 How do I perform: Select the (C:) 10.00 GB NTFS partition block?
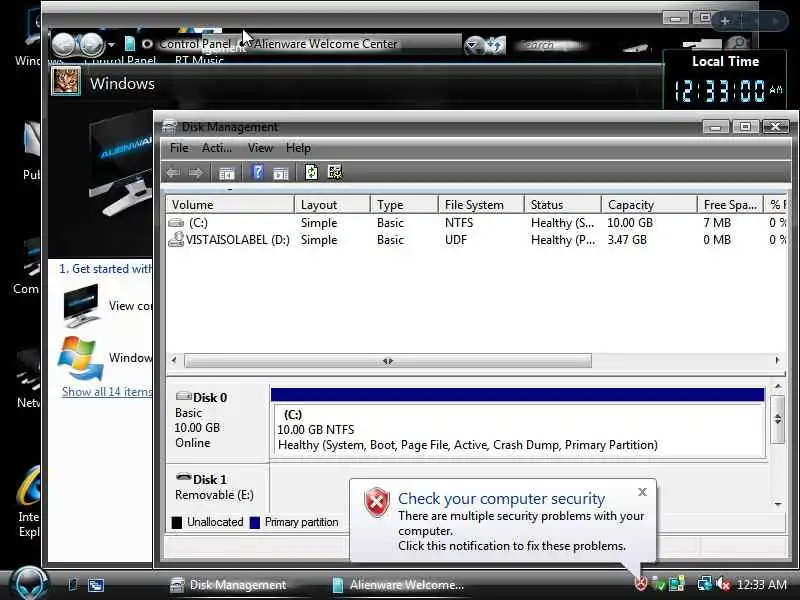point(517,423)
